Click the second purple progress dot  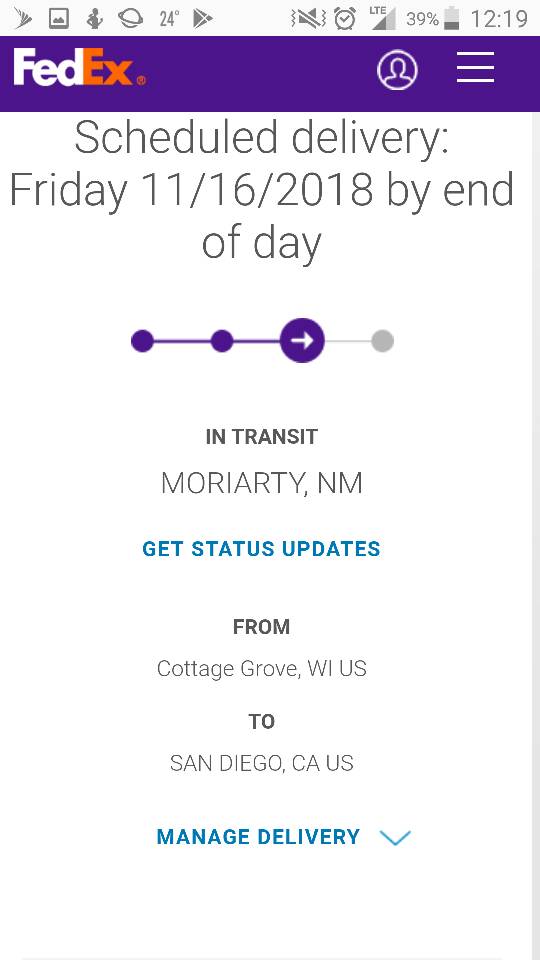[222, 340]
